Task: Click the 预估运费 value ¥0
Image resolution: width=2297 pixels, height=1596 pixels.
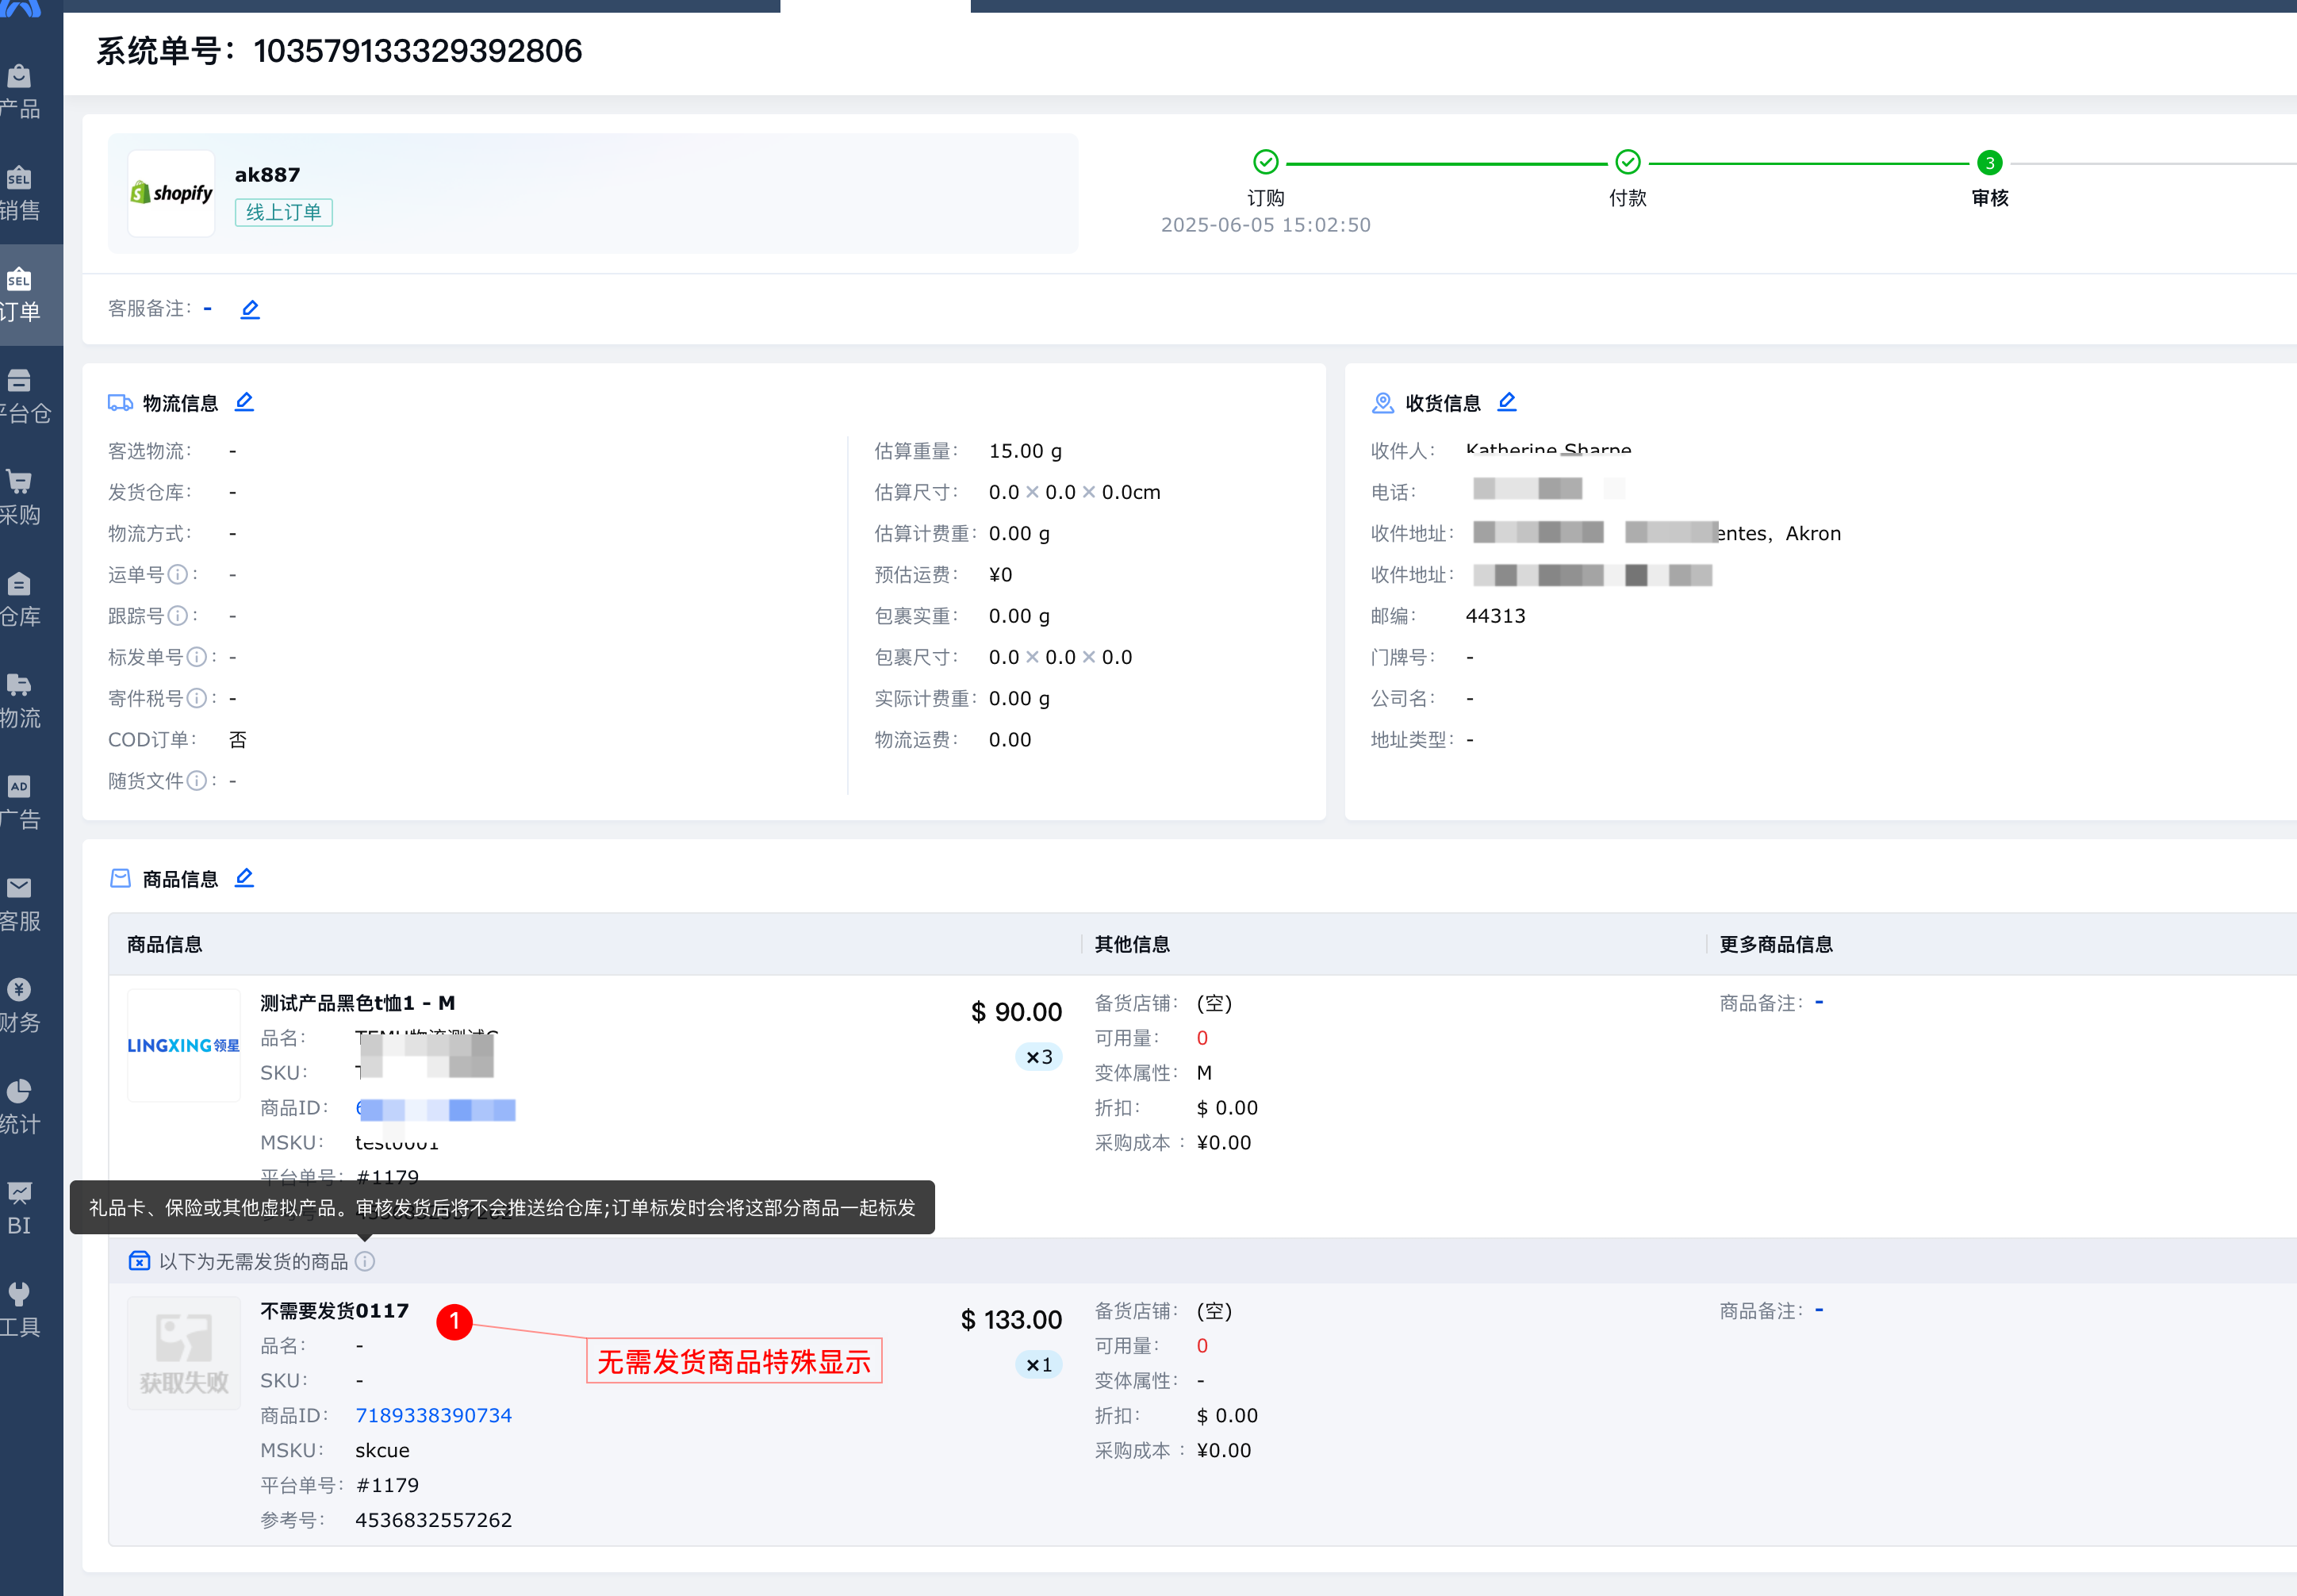Action: tap(1000, 575)
